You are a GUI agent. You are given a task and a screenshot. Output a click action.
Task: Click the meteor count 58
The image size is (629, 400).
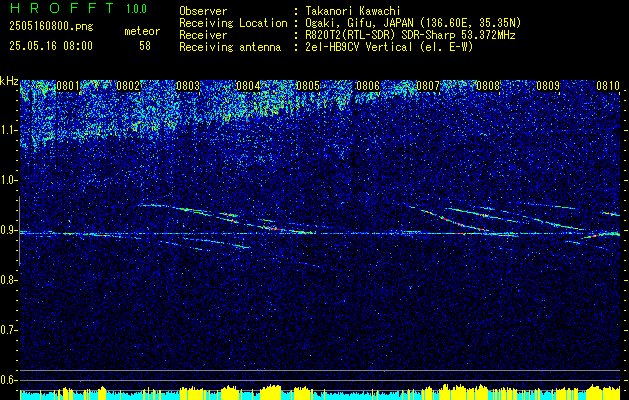[x=145, y=46]
